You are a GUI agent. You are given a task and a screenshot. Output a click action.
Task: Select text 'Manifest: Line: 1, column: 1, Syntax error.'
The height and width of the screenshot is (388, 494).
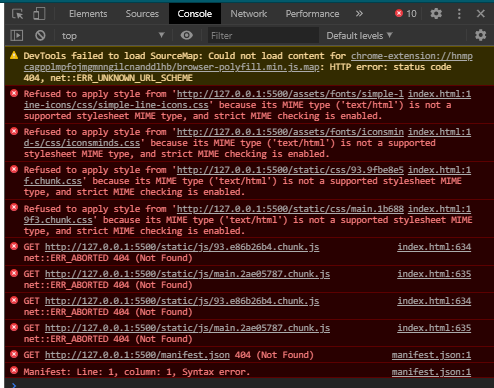137,372
